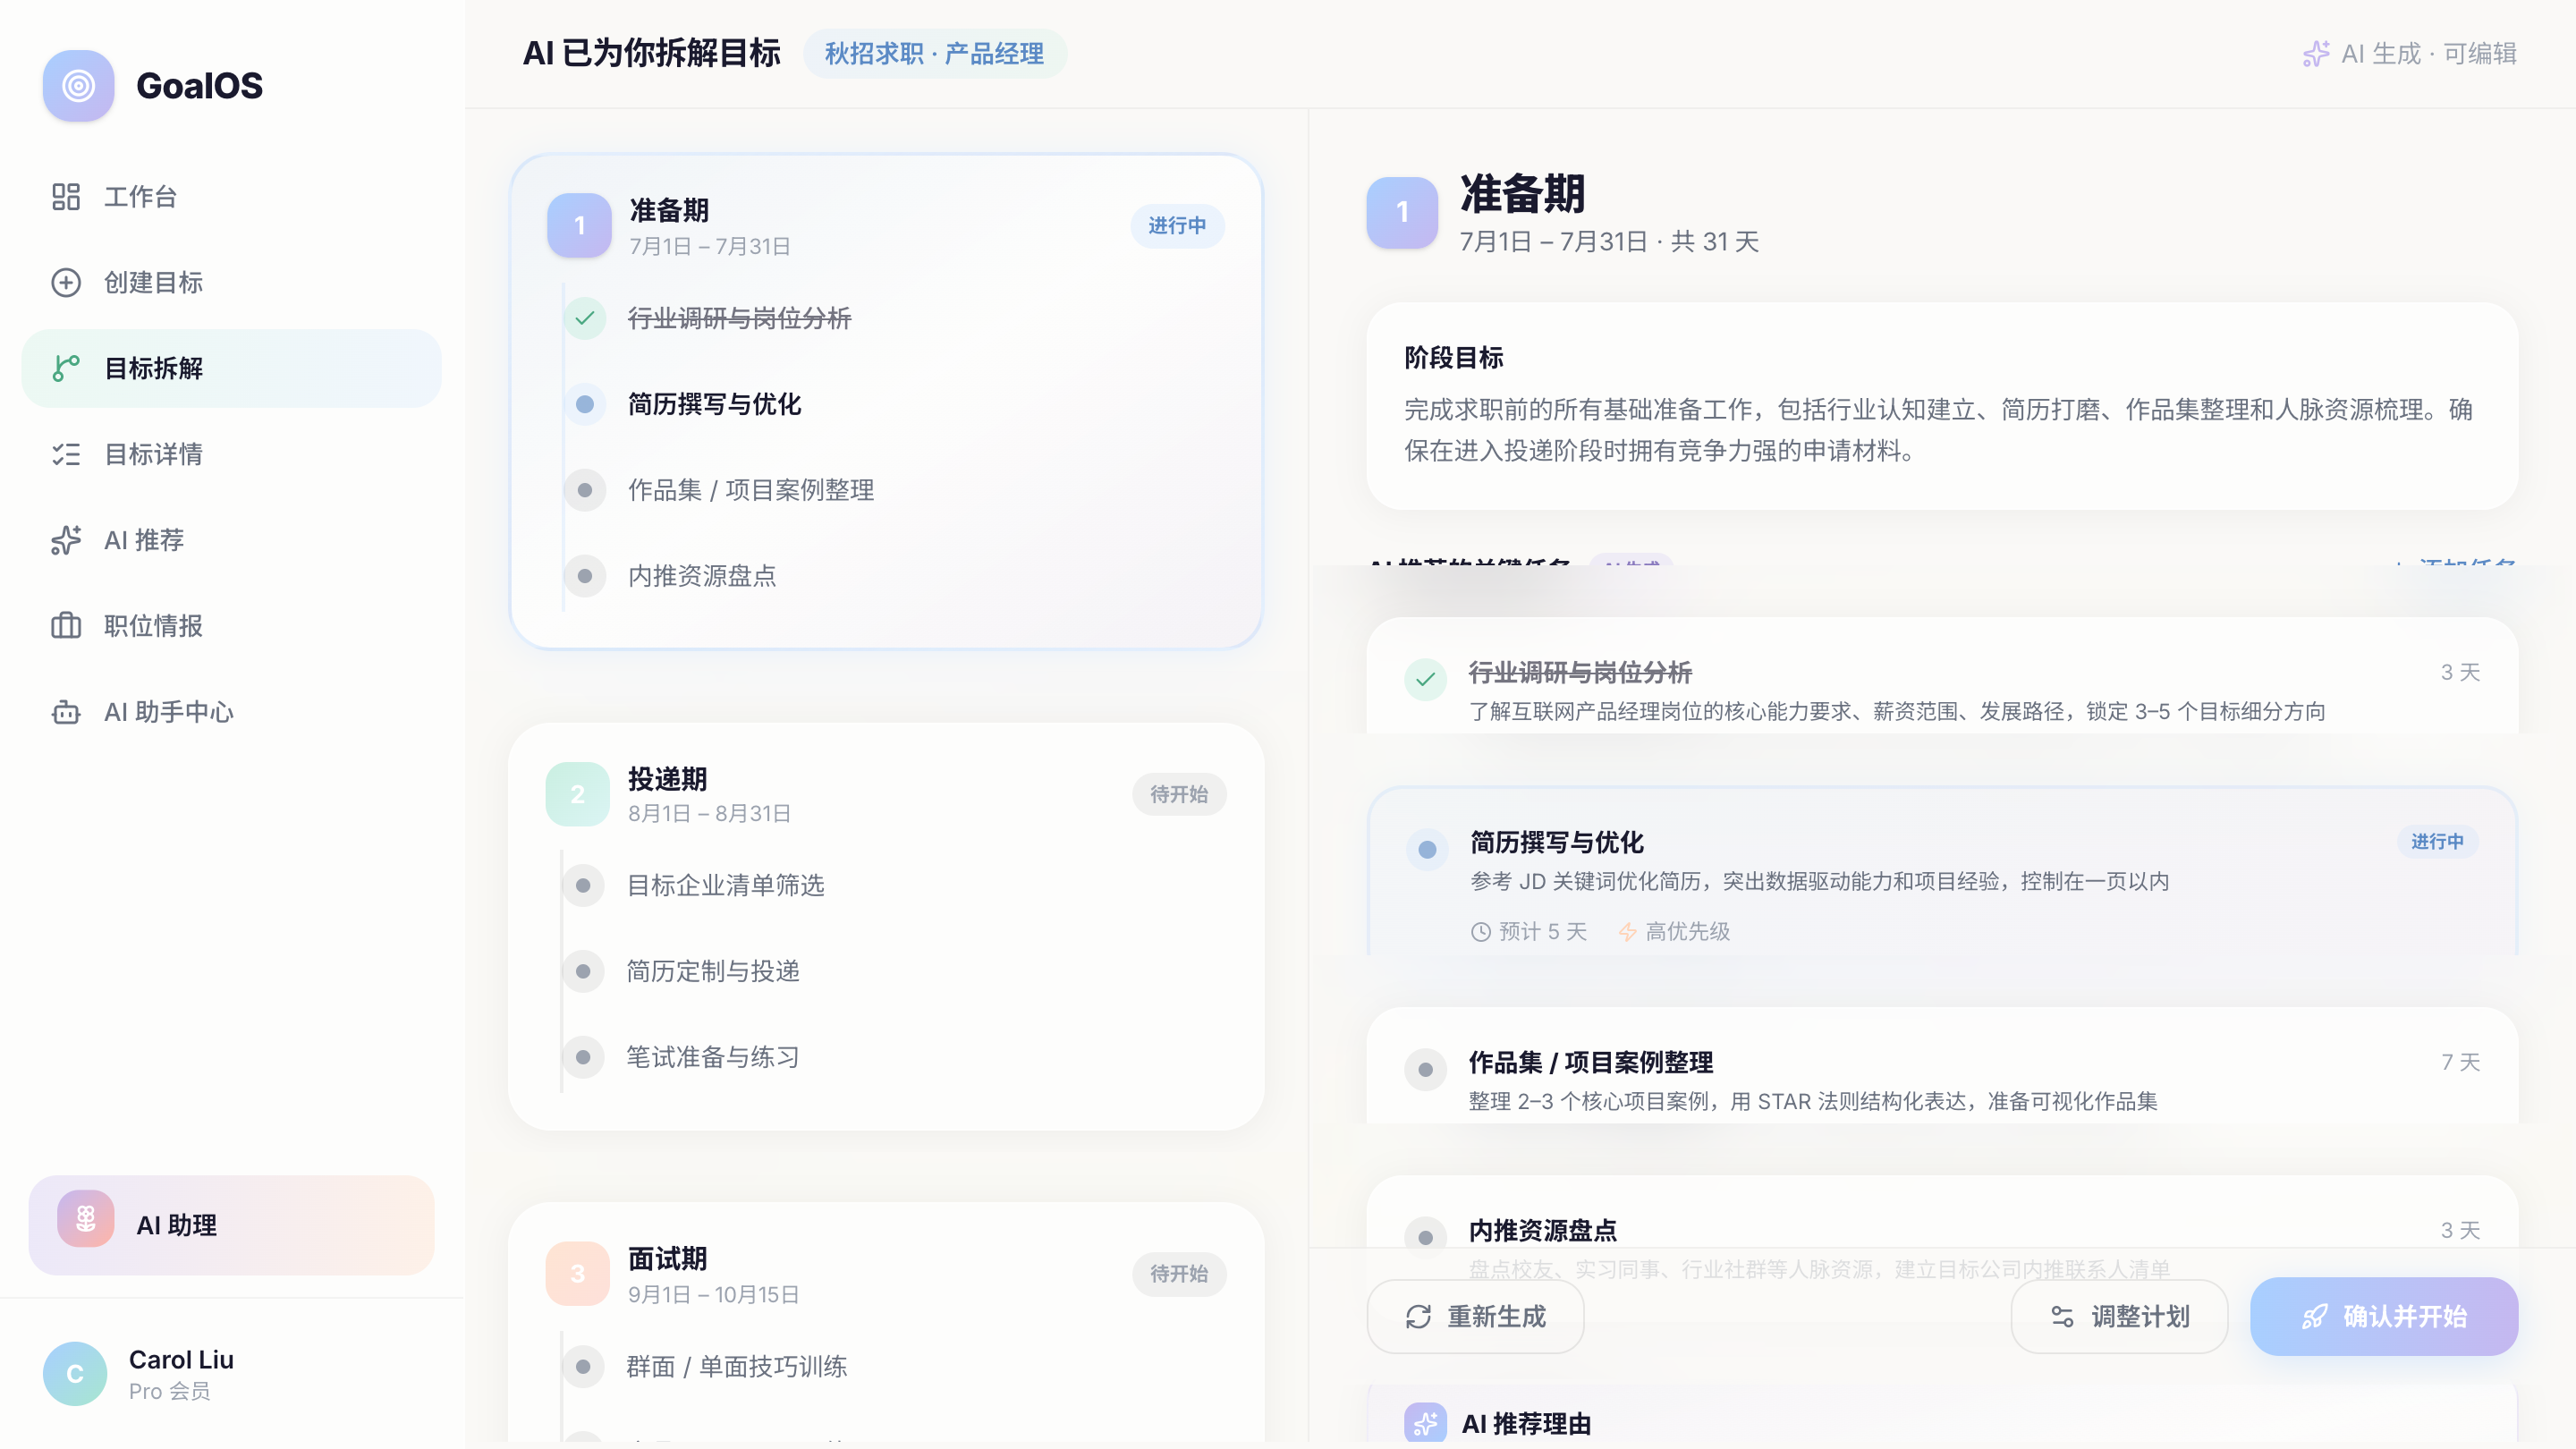Click the 进行中 badge on 准备期 card
The height and width of the screenshot is (1449, 2576).
[1177, 226]
